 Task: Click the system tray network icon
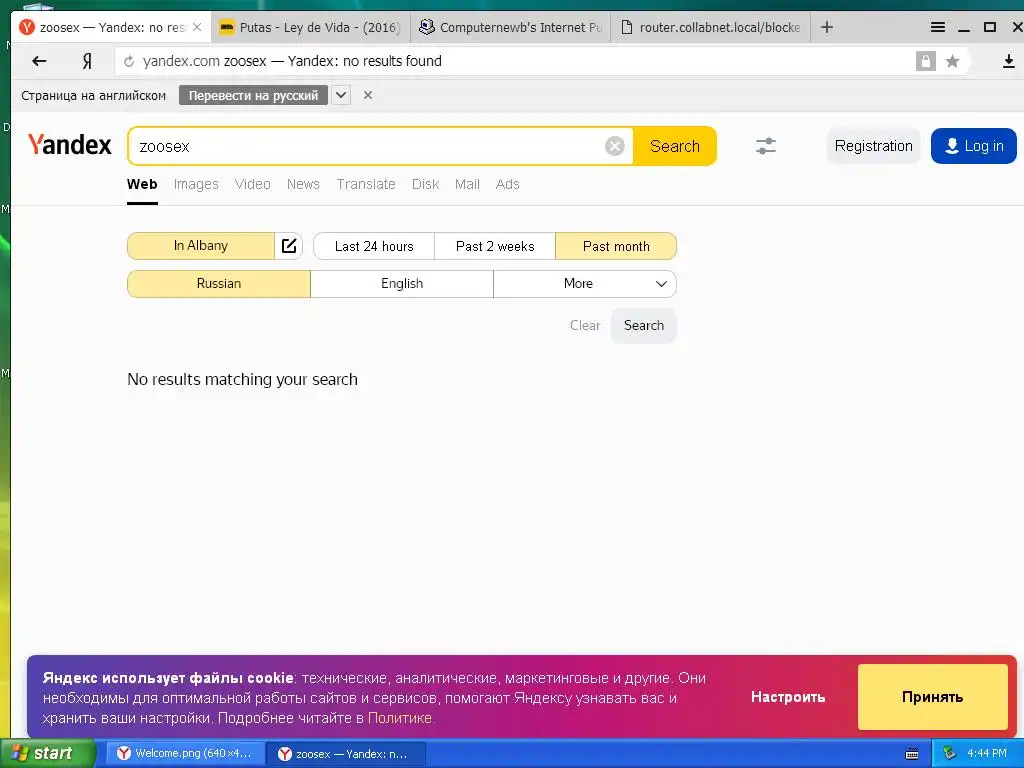click(949, 753)
